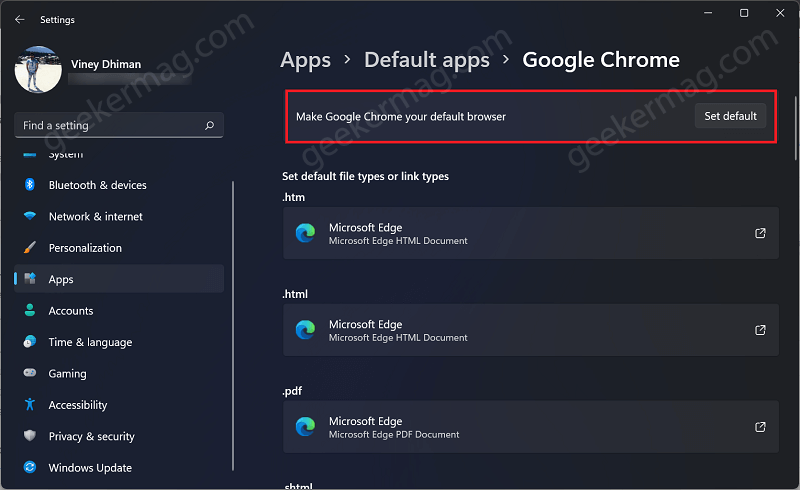Open Windows Update settings

pos(119,468)
